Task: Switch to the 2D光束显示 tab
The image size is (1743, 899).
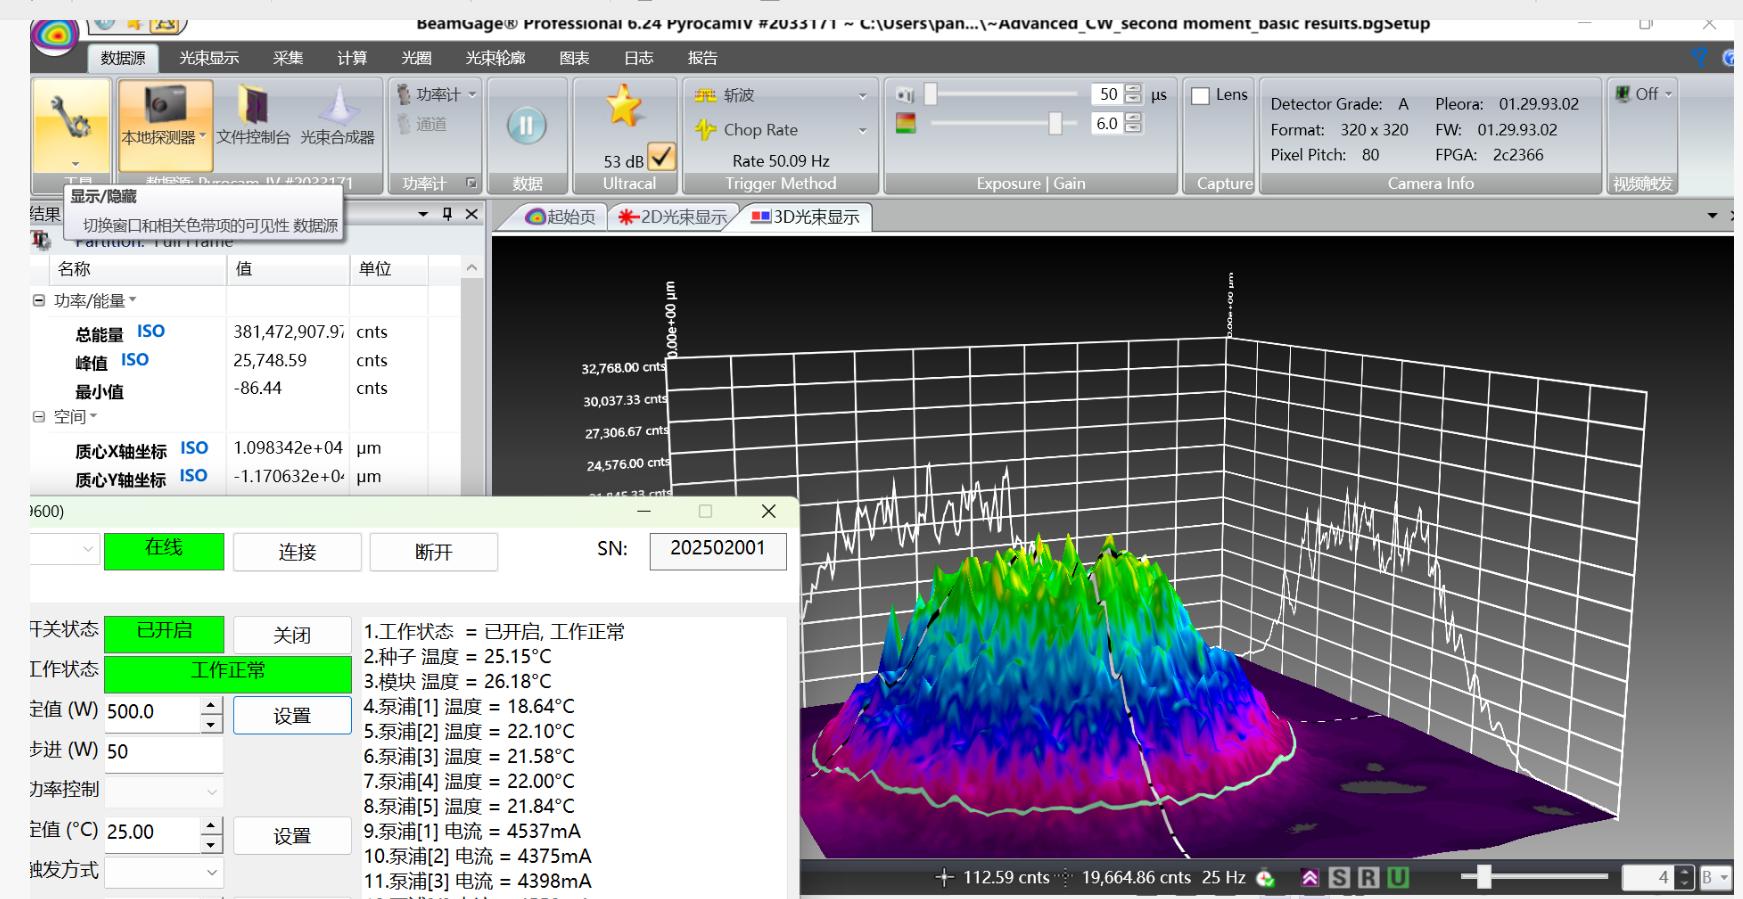Action: click(672, 217)
